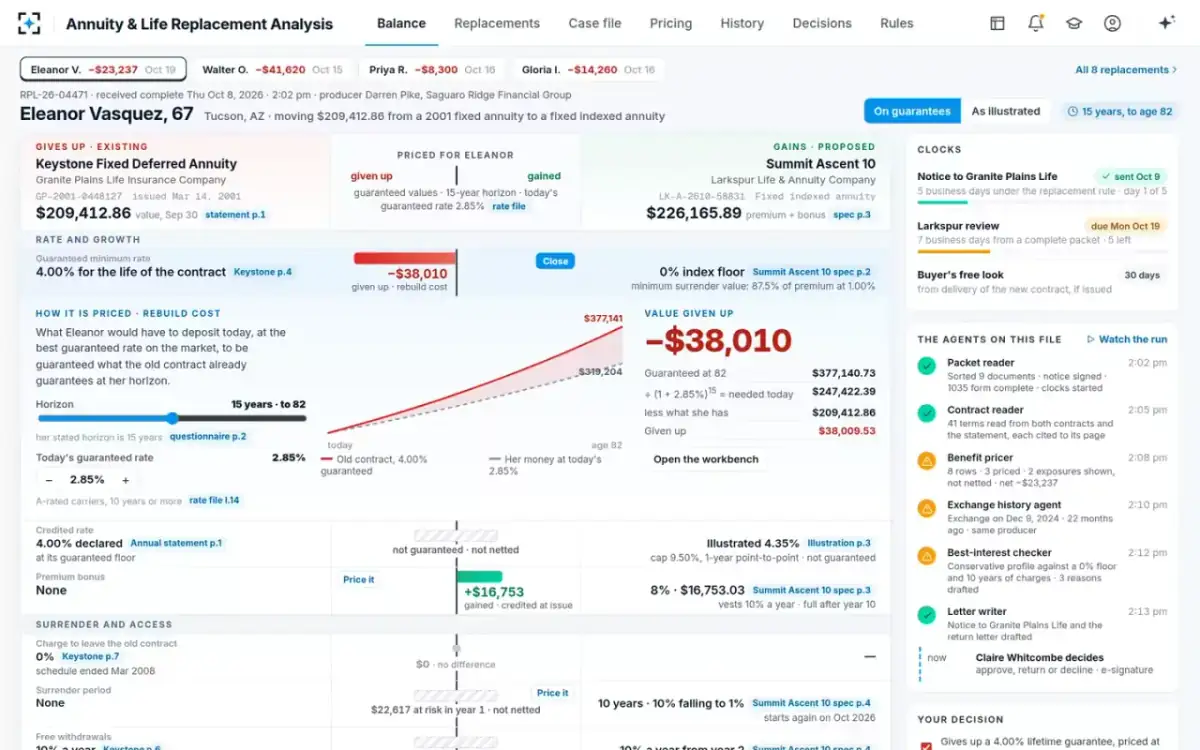The height and width of the screenshot is (750, 1200).
Task: Open the user profile icon
Action: [x=1112, y=23]
